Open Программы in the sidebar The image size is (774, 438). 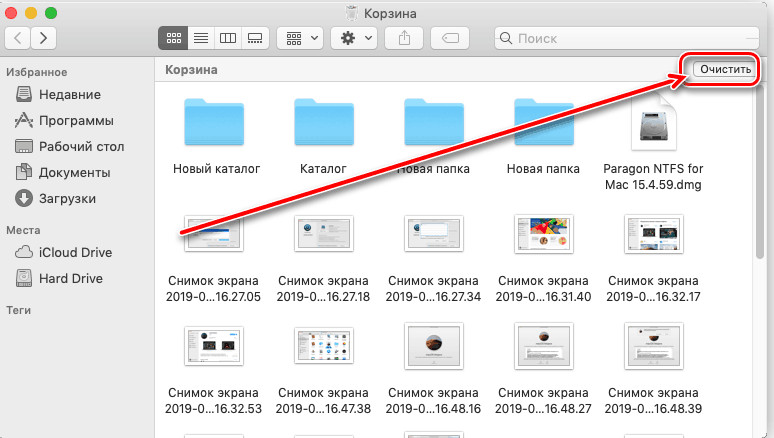(x=64, y=120)
